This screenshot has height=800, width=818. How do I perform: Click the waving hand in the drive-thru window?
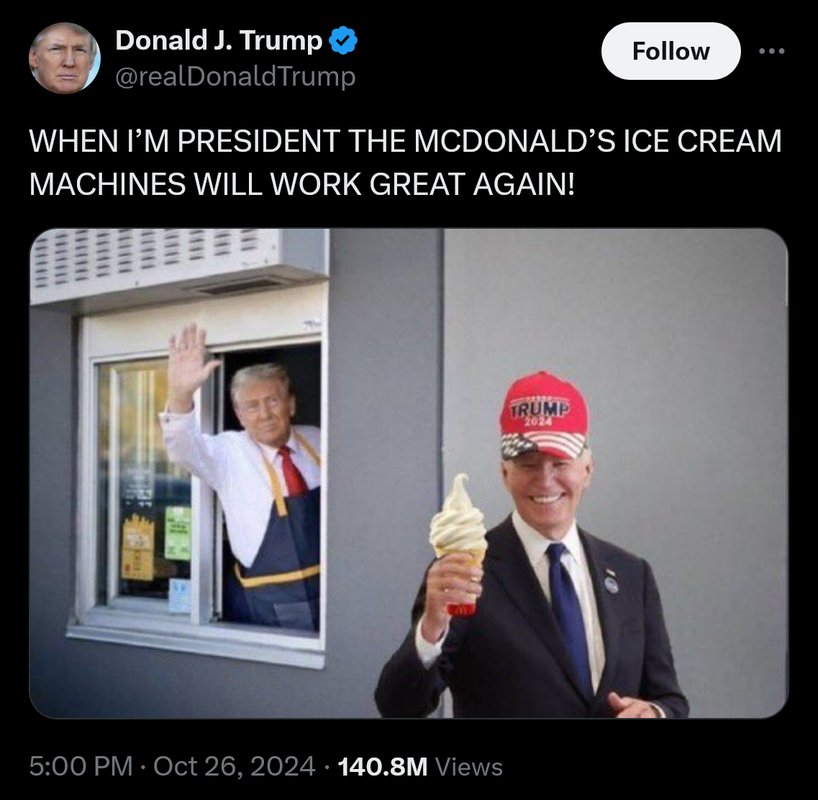pos(190,352)
